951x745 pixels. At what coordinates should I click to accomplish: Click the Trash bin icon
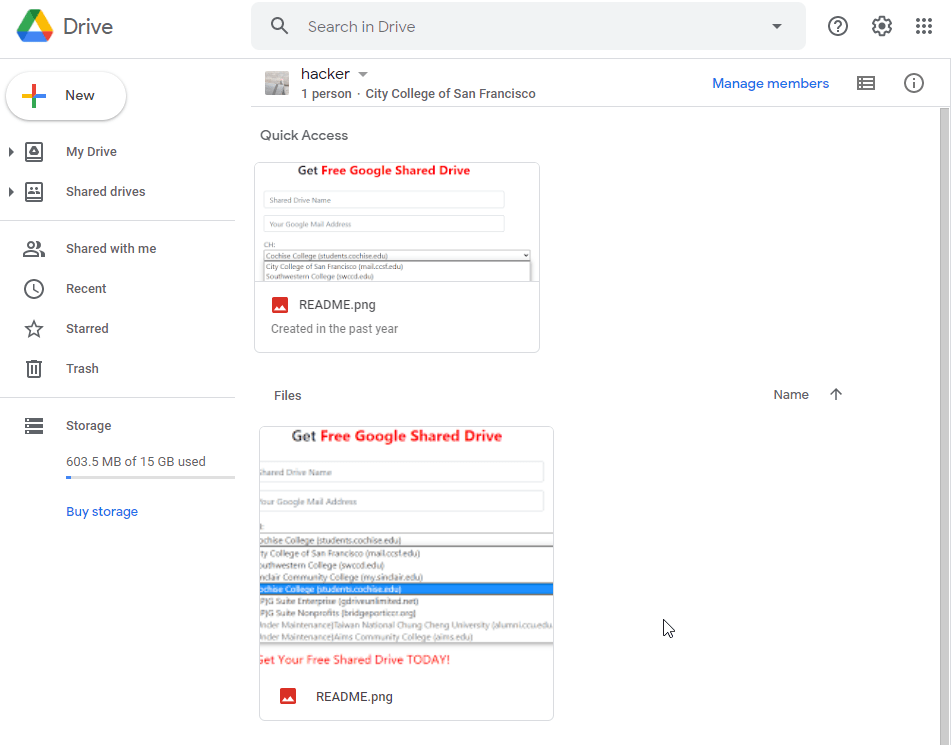pos(34,369)
